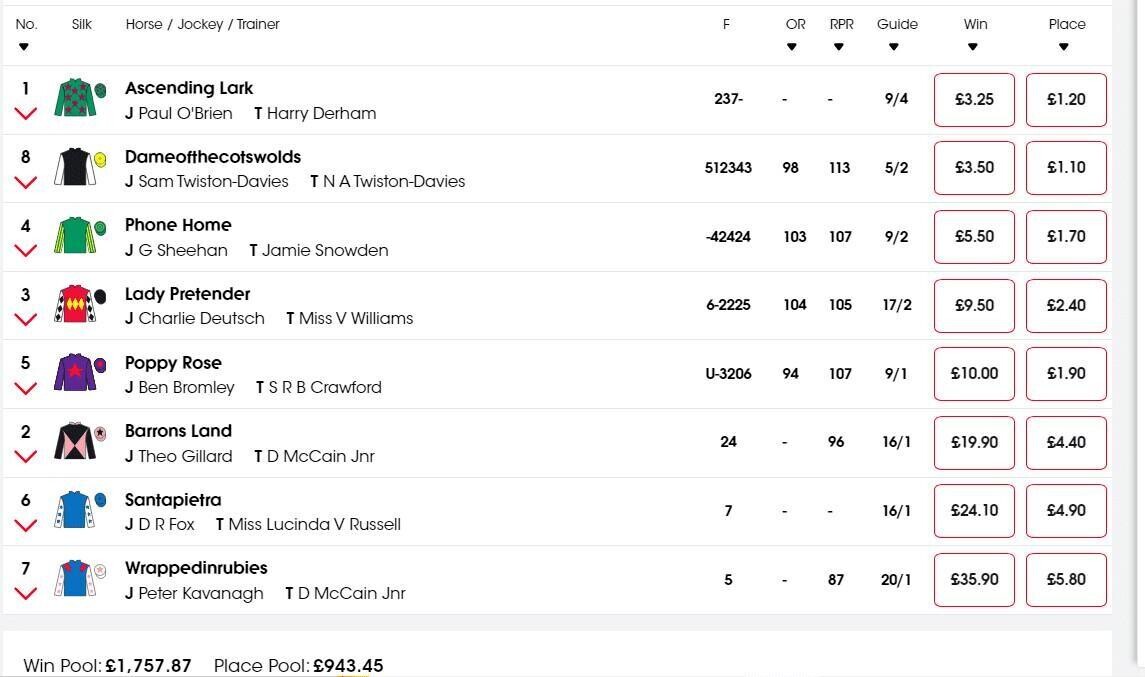The width and height of the screenshot is (1145, 677).
Task: Expand the Wrappedinrubies runner chevron
Action: point(26,594)
